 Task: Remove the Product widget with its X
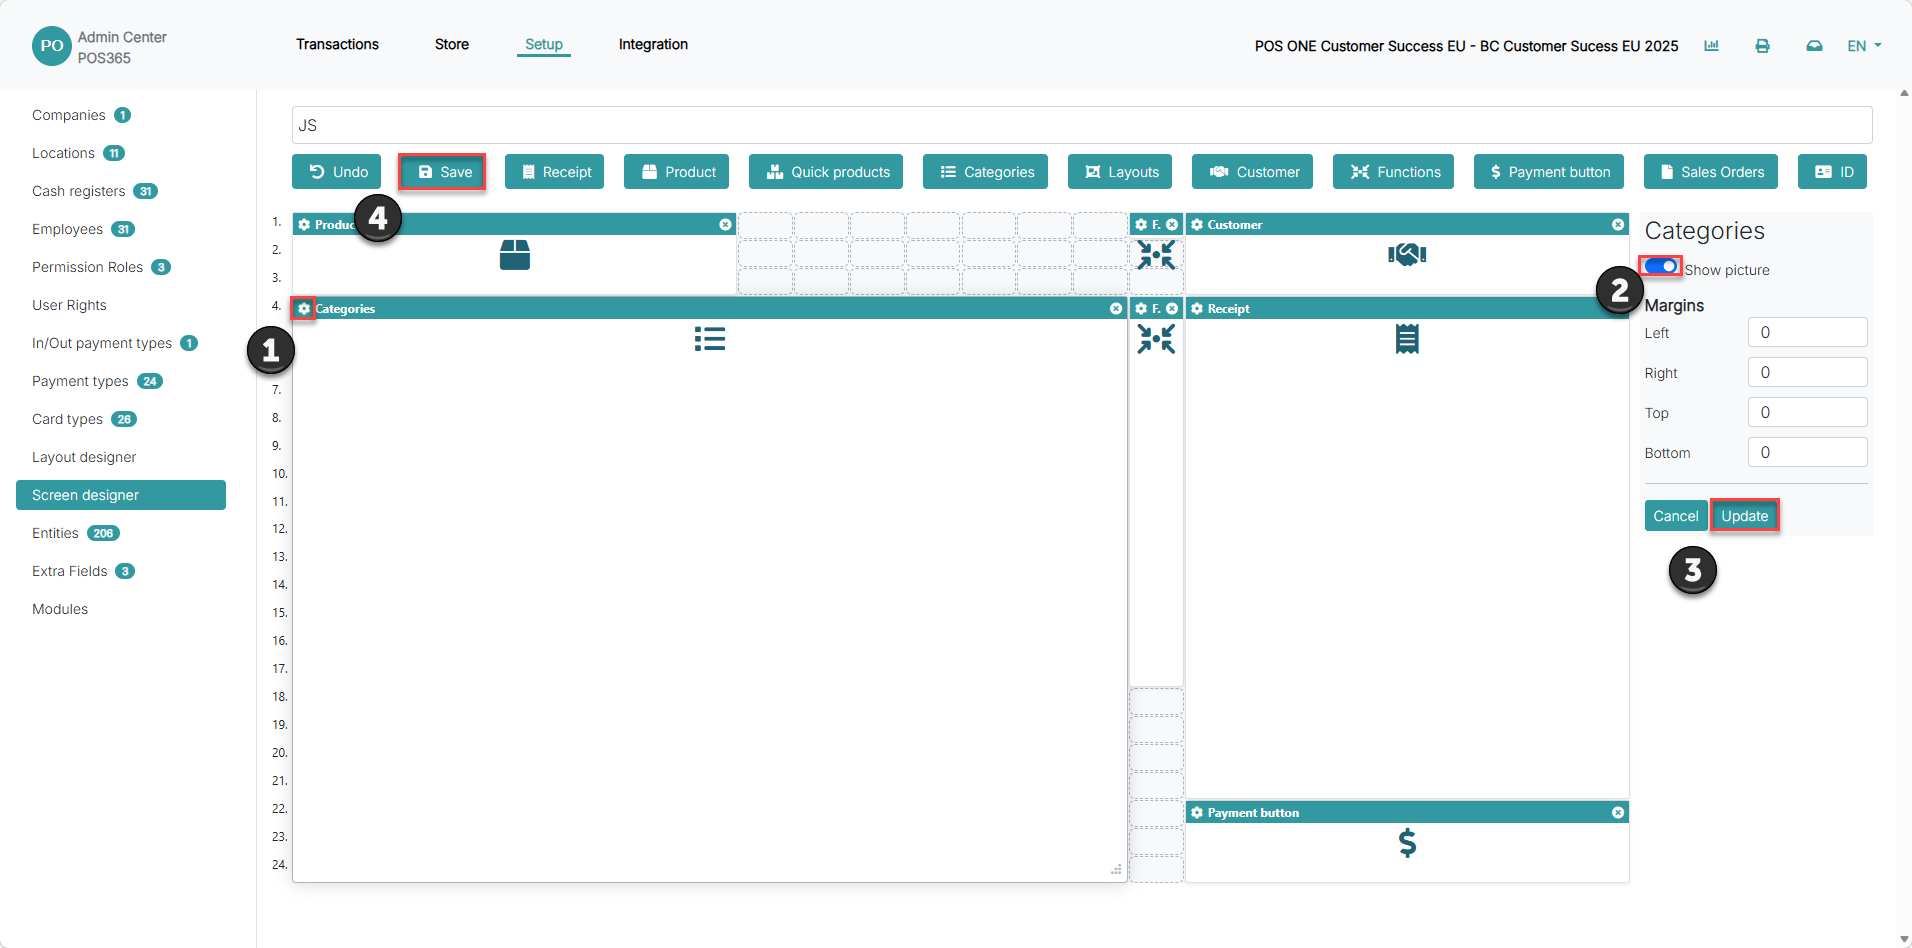click(725, 225)
